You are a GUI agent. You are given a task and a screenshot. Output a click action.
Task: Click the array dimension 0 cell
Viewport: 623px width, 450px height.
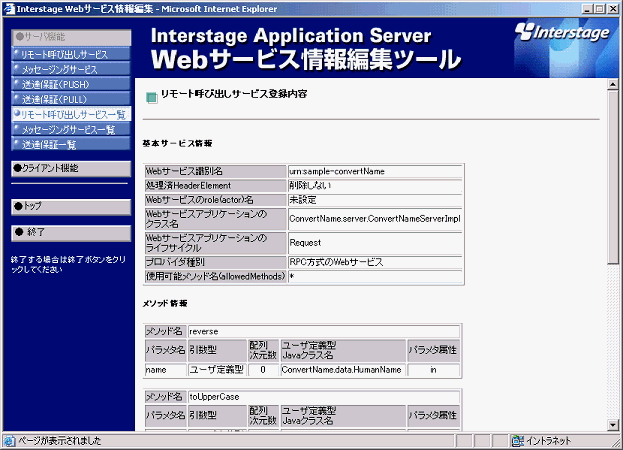pyautogui.click(x=263, y=370)
